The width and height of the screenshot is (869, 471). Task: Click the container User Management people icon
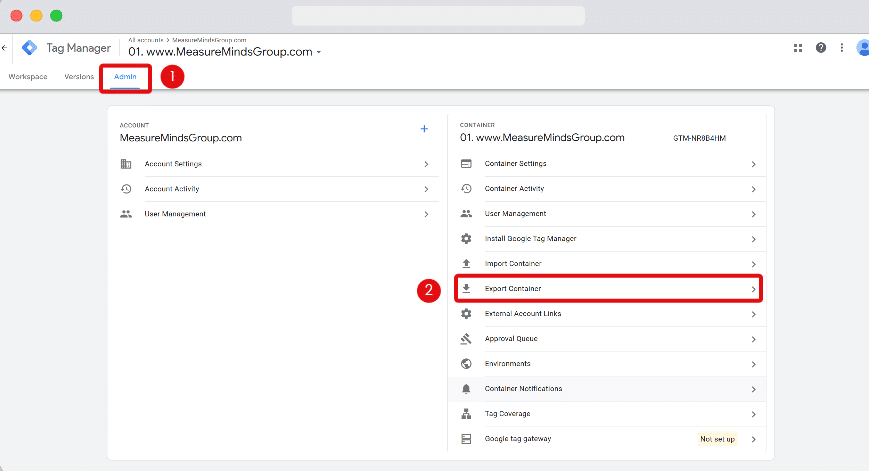466,214
